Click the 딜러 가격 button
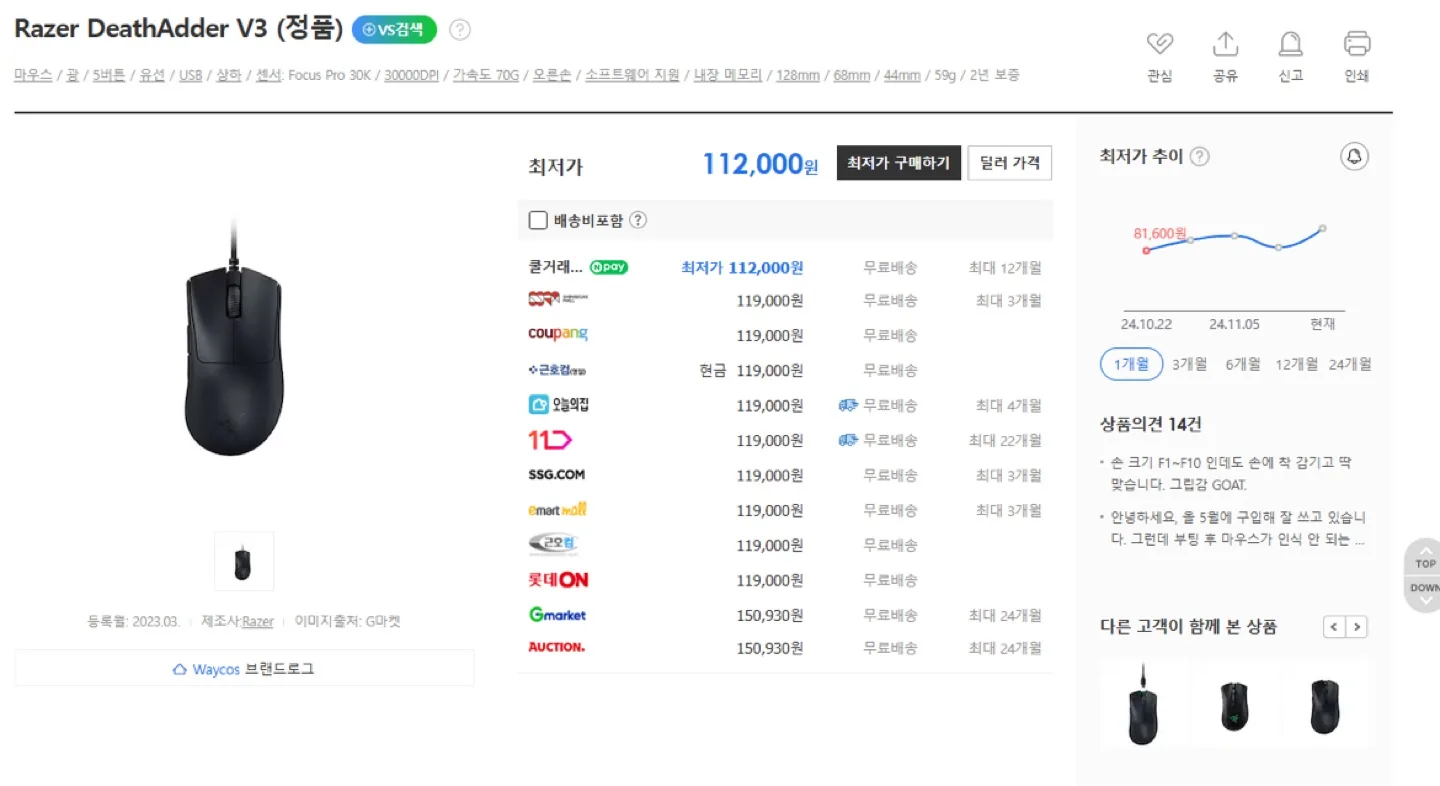This screenshot has height=786, width=1440. coord(1010,163)
